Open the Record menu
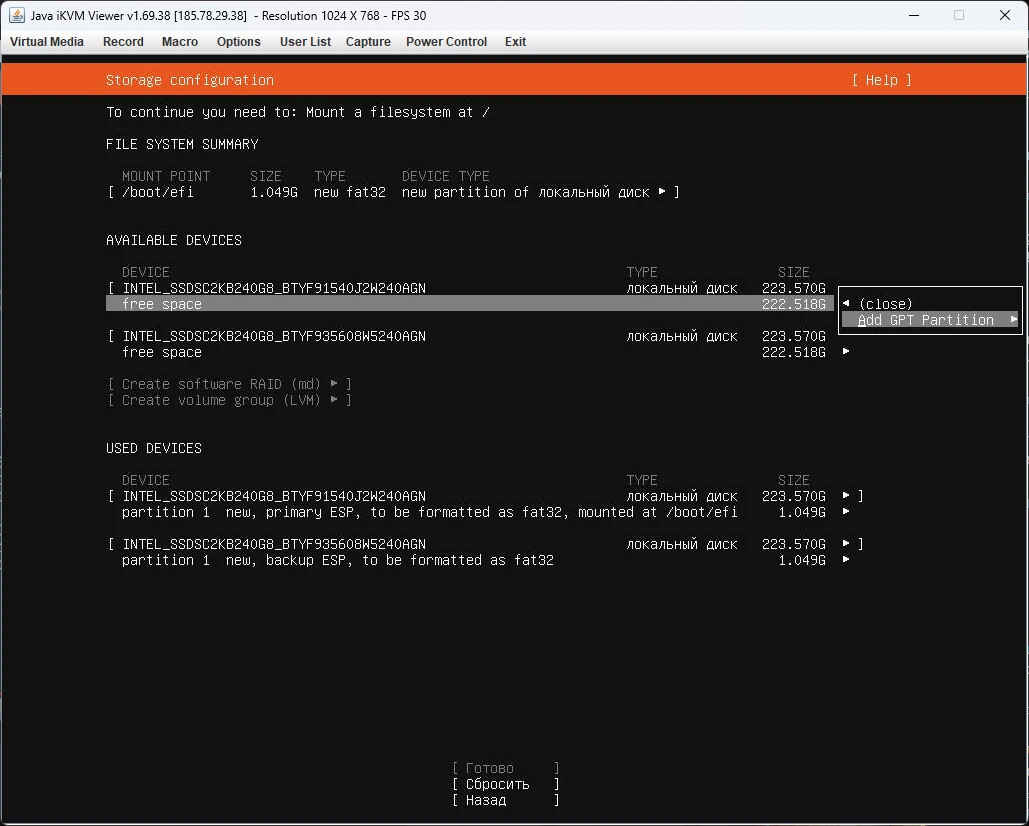Image resolution: width=1029 pixels, height=826 pixels. pyautogui.click(x=123, y=42)
